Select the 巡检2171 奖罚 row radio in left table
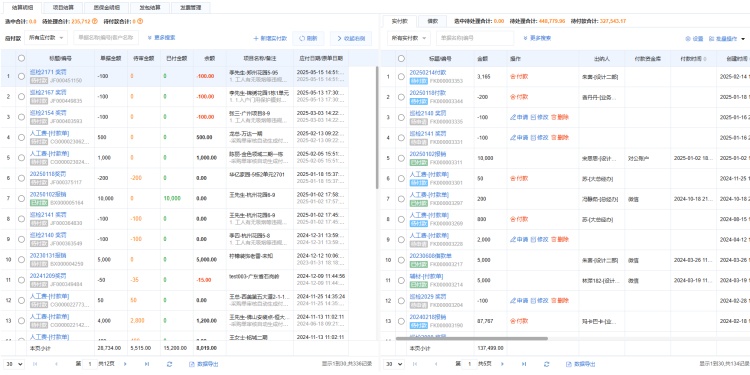Screen dimensions: 750x375 coord(21,76)
